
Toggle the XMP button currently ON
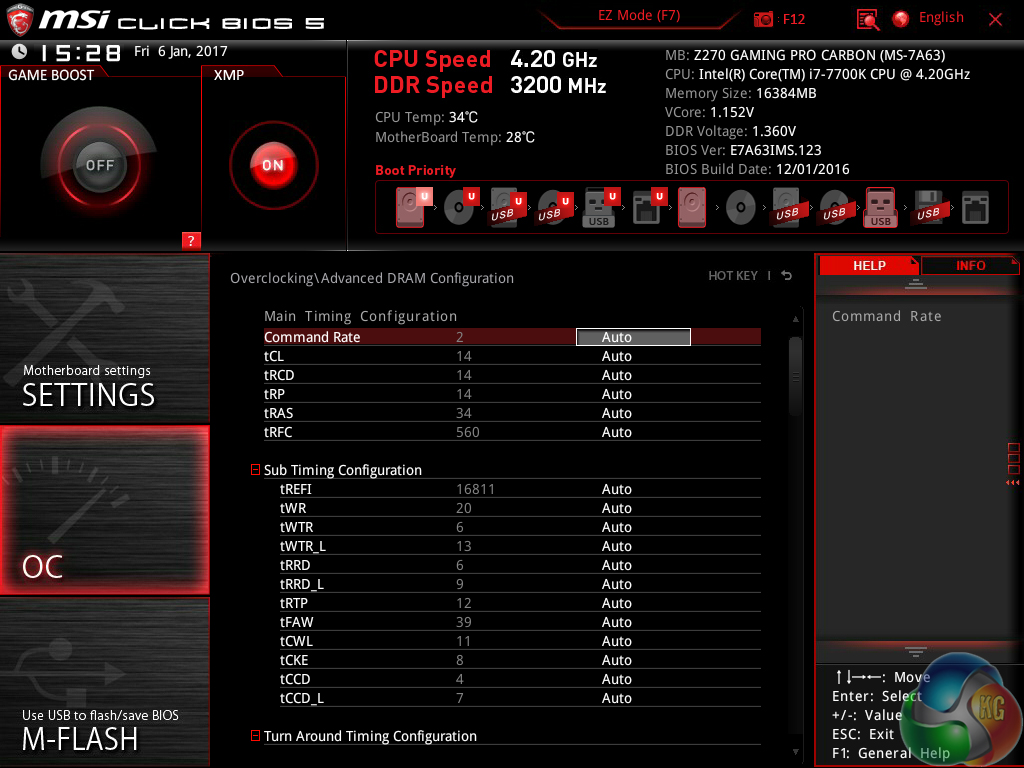[273, 165]
